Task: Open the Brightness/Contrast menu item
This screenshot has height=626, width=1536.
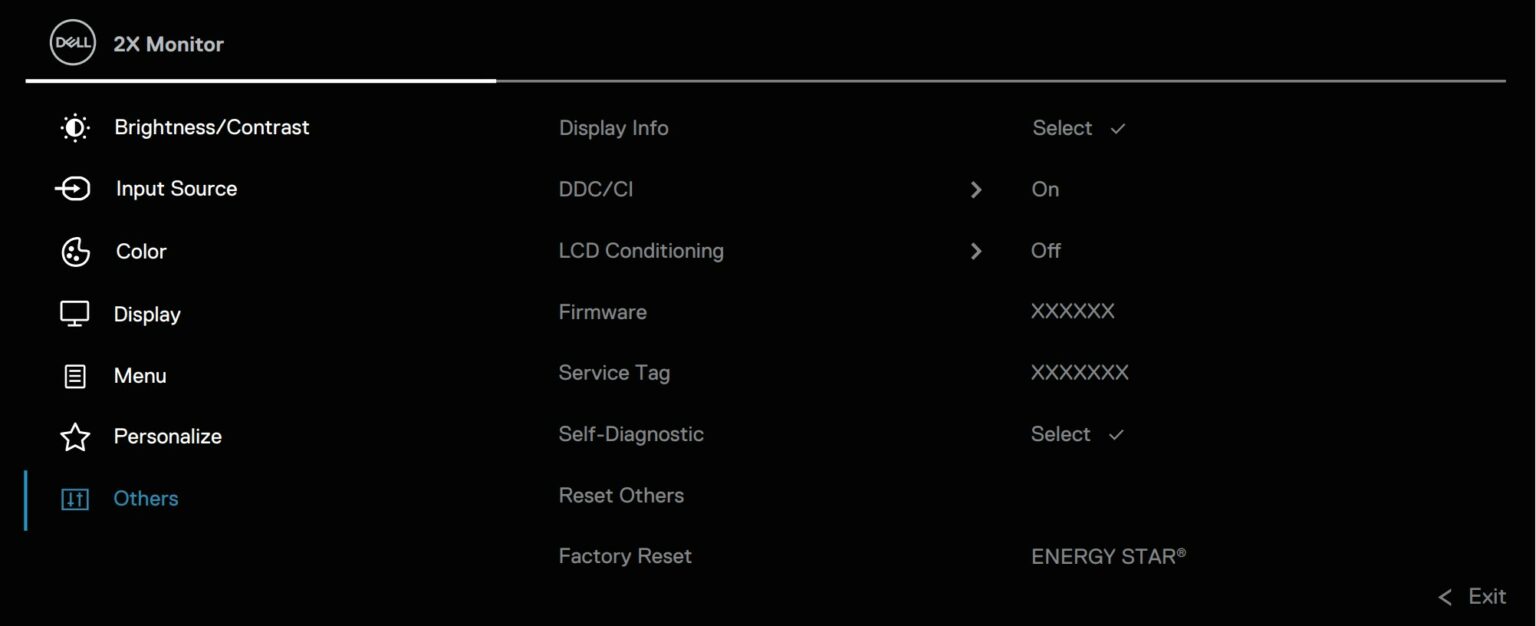Action: coord(211,128)
